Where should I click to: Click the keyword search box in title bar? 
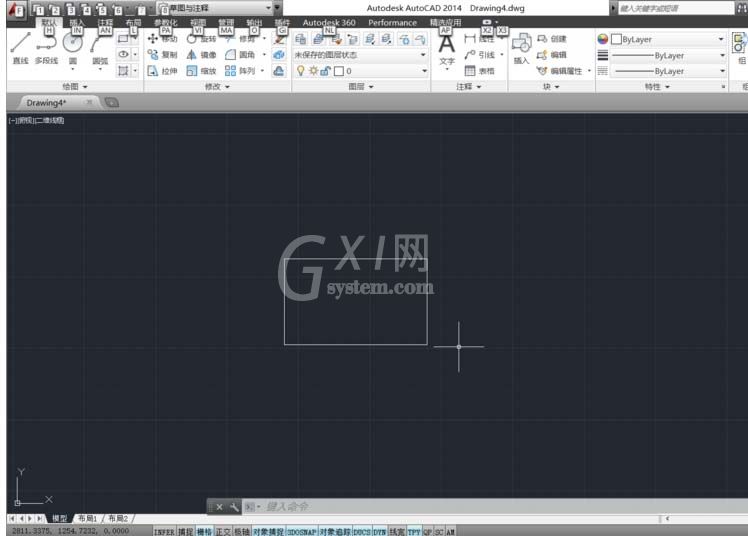675,8
